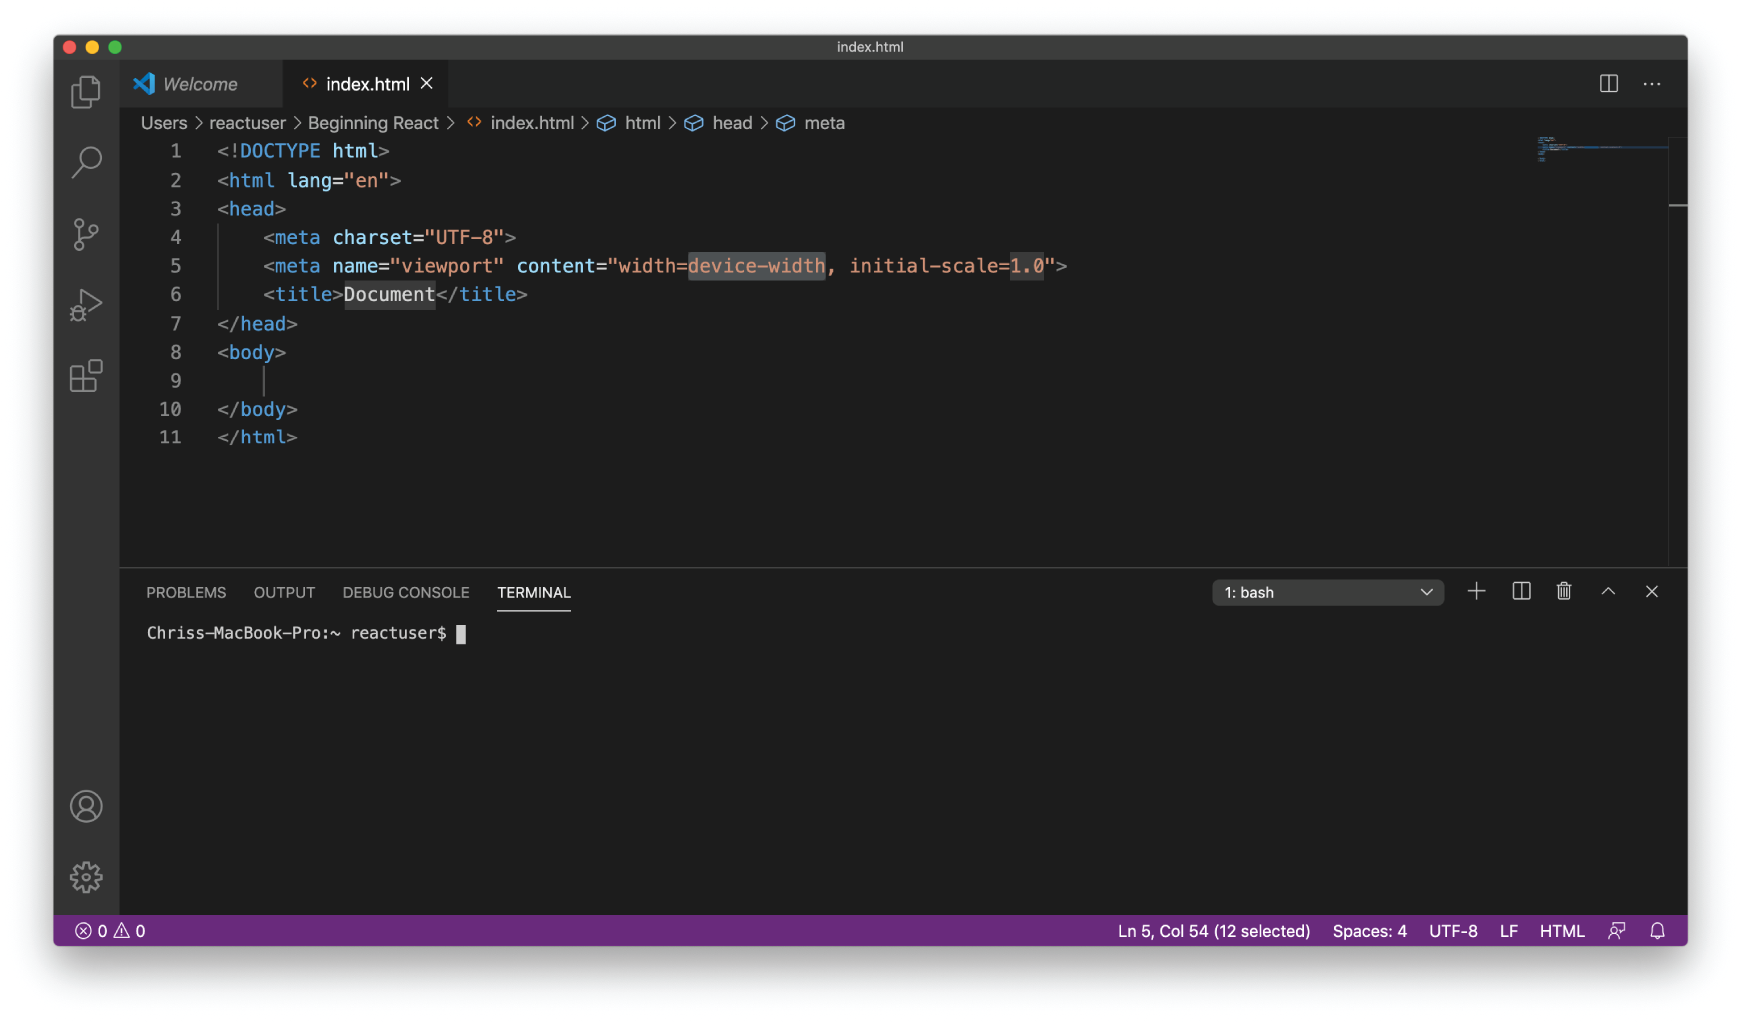Click Spaces: 4 to change indentation
The image size is (1742, 1022).
[x=1369, y=930]
